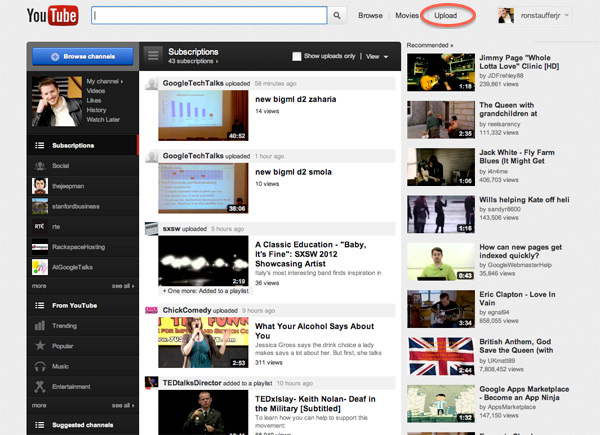Open How can new pages get indexed
This screenshot has height=435, width=600.
pos(520,251)
